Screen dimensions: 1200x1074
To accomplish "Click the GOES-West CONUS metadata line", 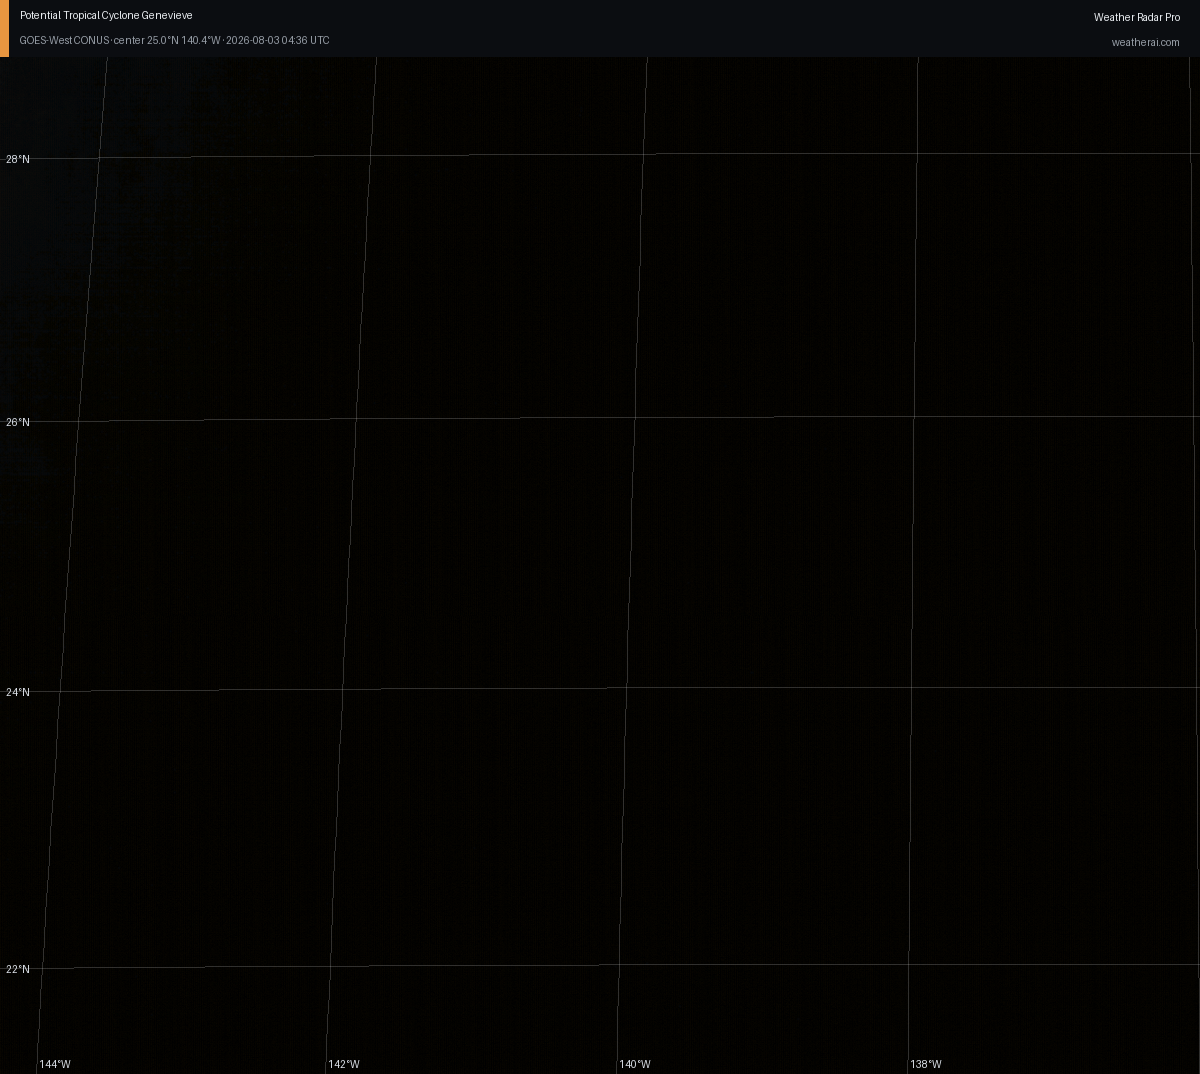I will pyautogui.click(x=174, y=40).
